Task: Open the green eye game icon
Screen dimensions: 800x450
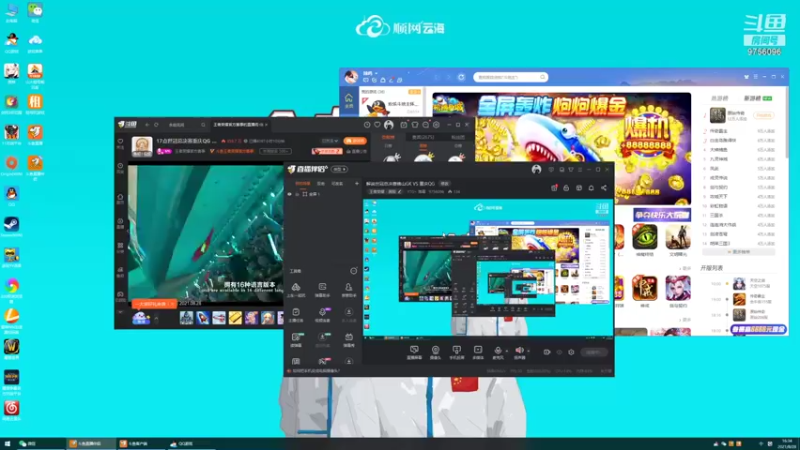Action: pyautogui.click(x=644, y=237)
